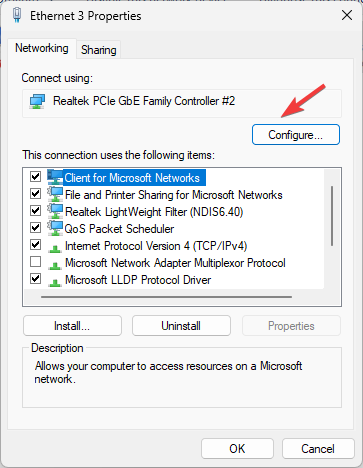Image resolution: width=363 pixels, height=468 pixels.
Task: Select the Networking tab
Action: click(42, 48)
